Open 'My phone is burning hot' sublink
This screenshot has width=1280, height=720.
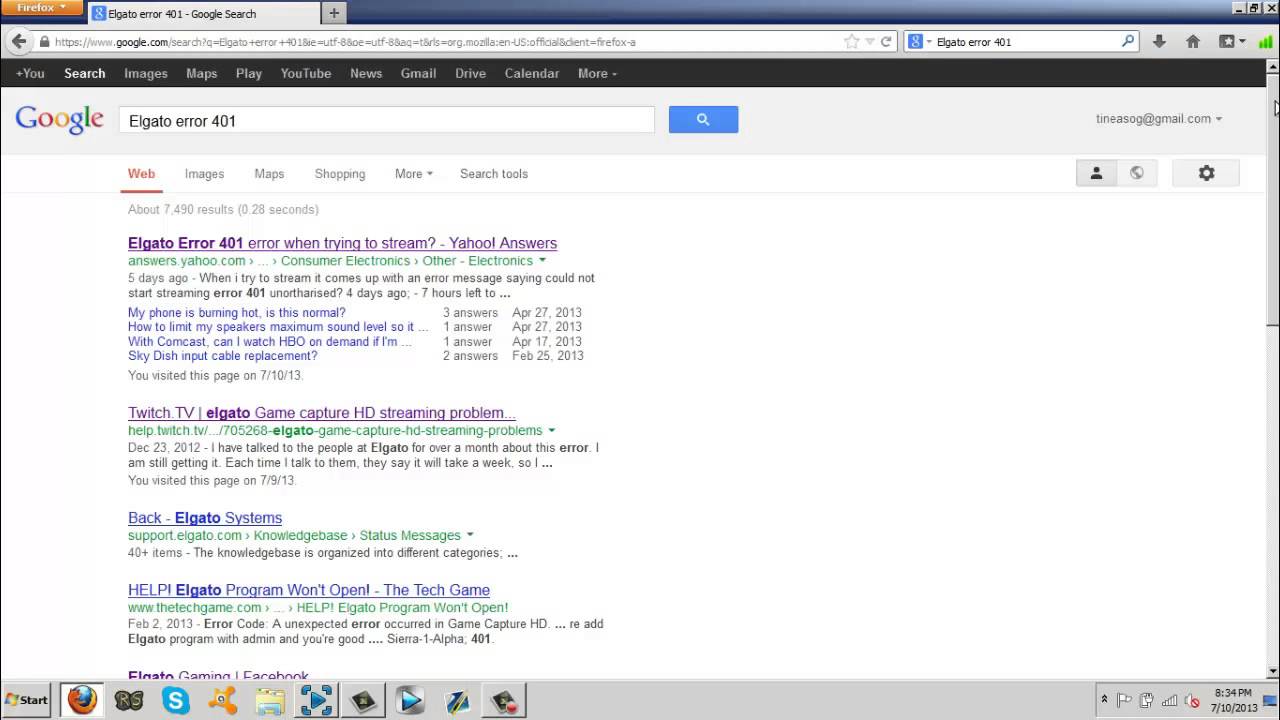coord(237,312)
